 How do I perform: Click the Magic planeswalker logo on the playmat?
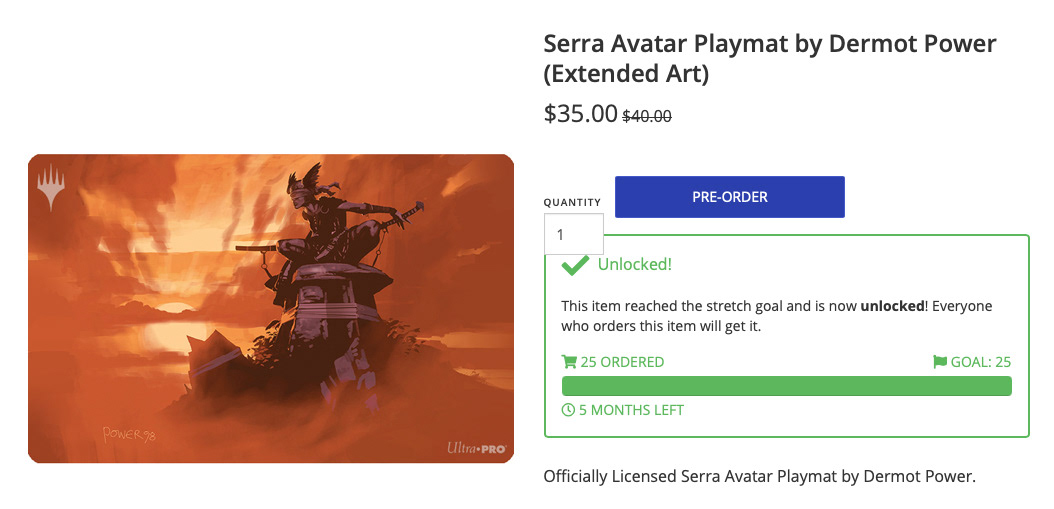52,188
